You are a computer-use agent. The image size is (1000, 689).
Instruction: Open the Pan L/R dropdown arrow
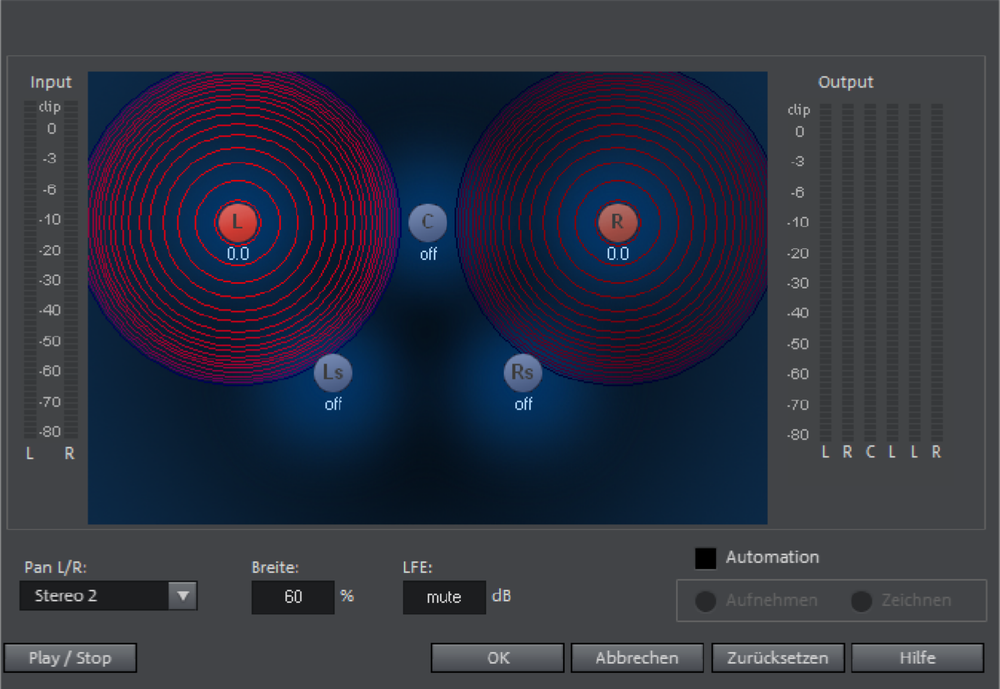[183, 596]
